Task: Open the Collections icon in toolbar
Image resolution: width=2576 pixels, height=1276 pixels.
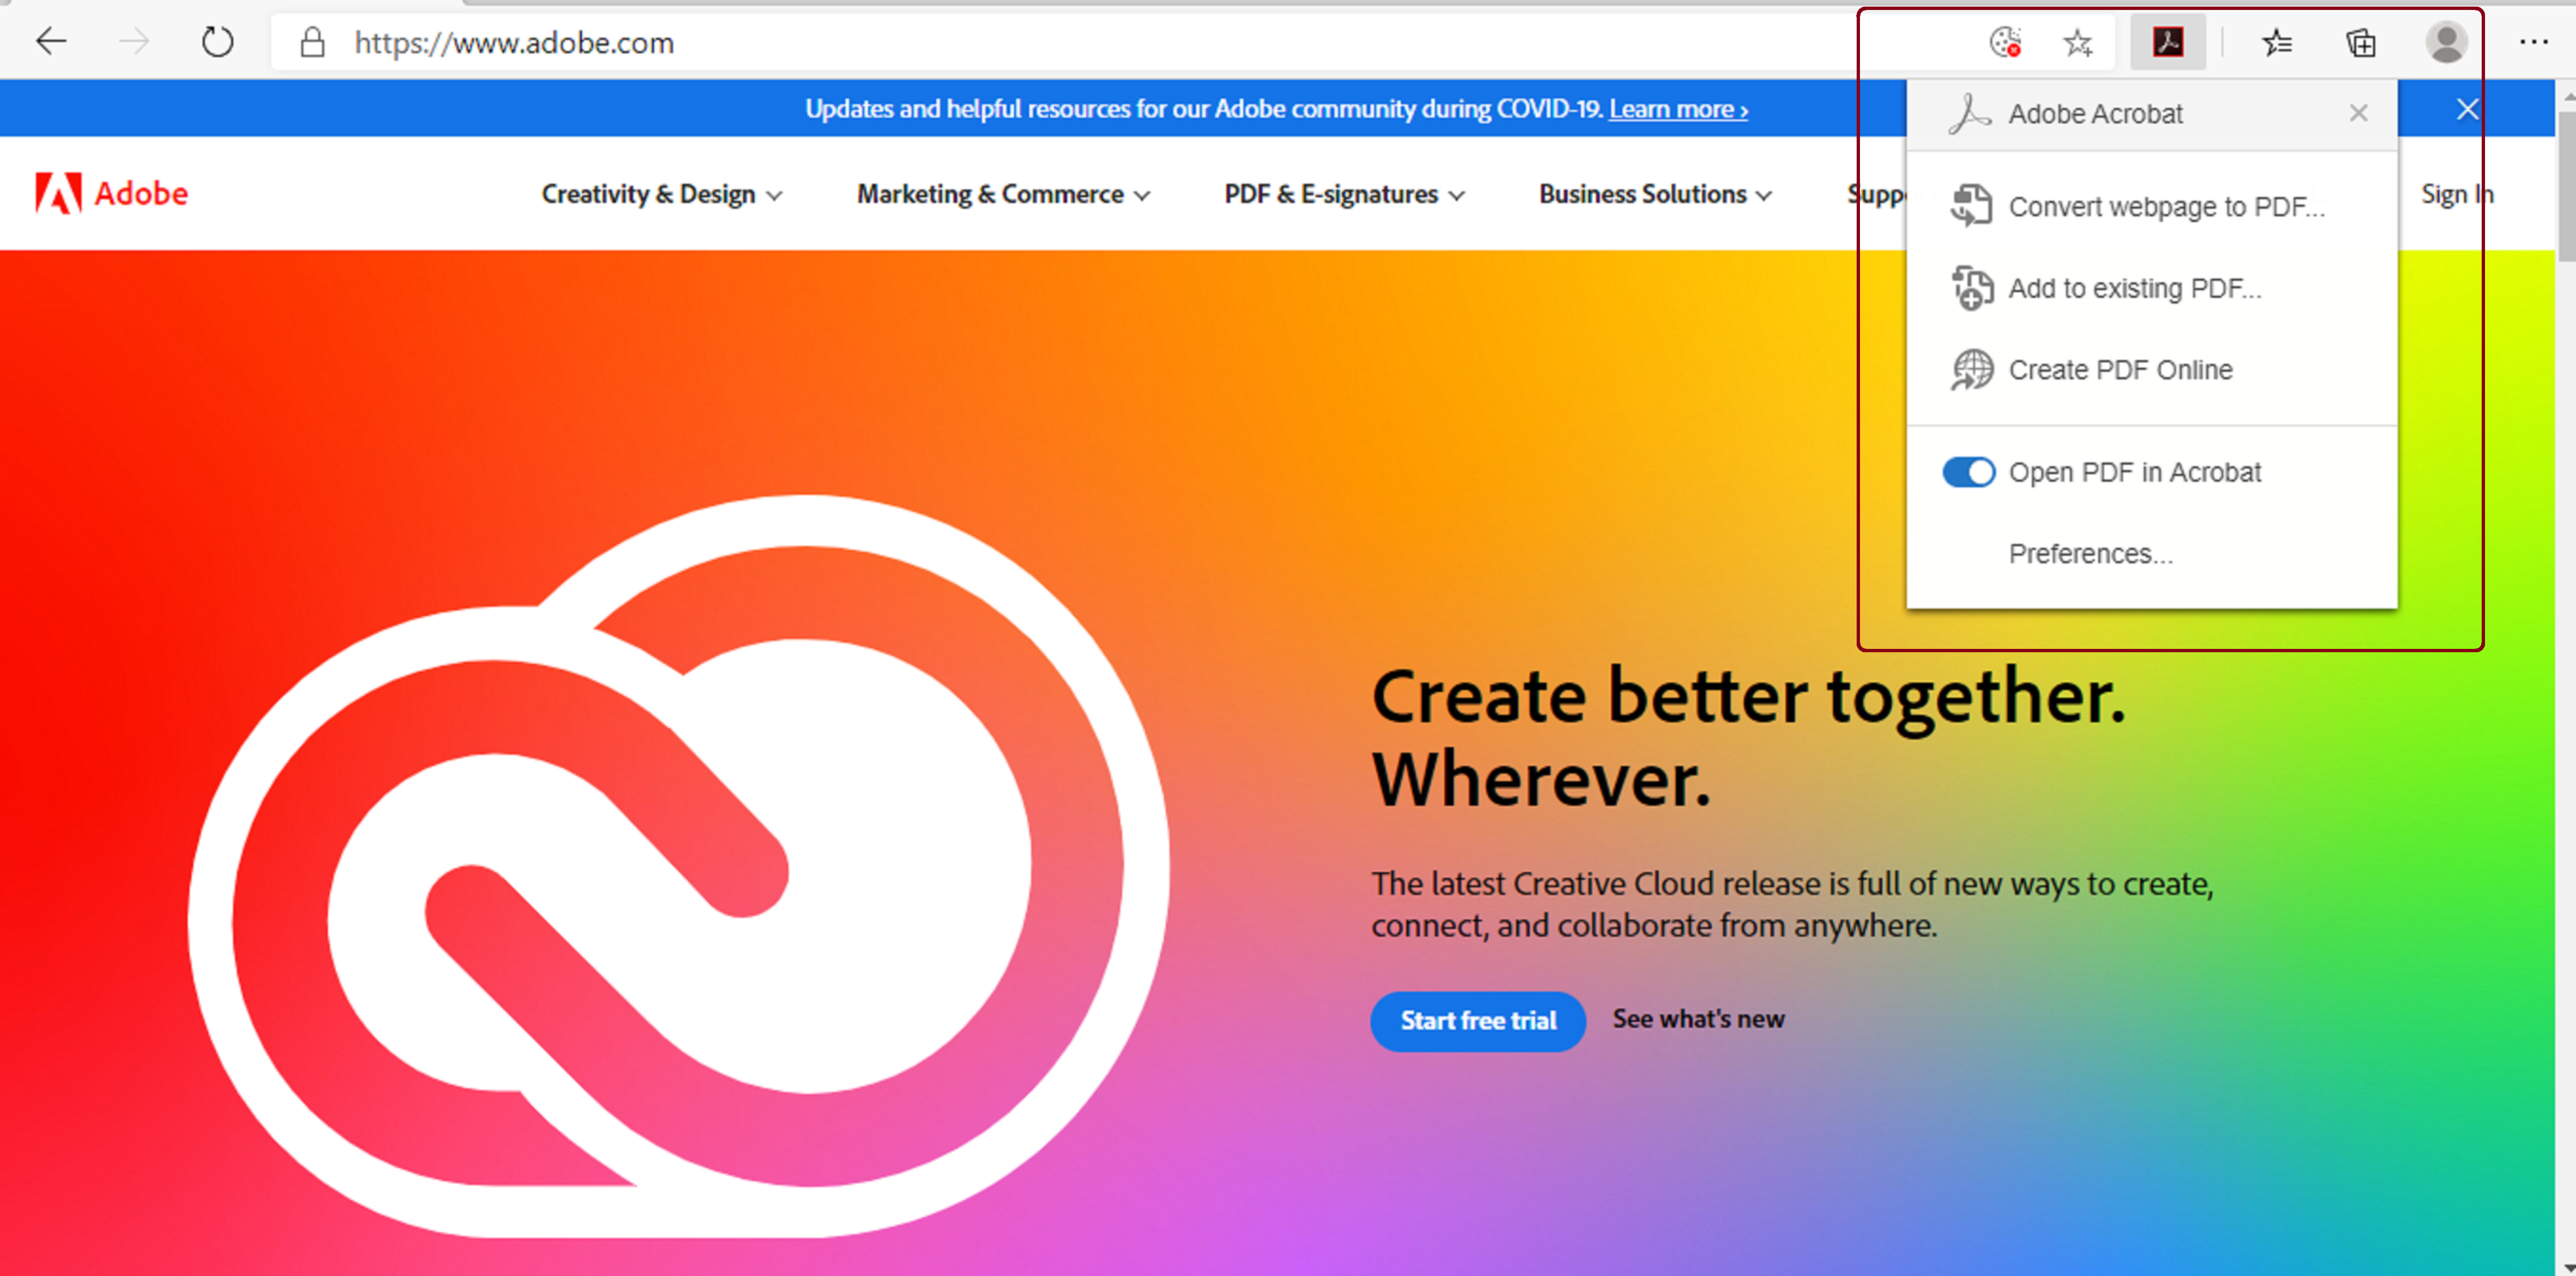Action: pos(2361,43)
